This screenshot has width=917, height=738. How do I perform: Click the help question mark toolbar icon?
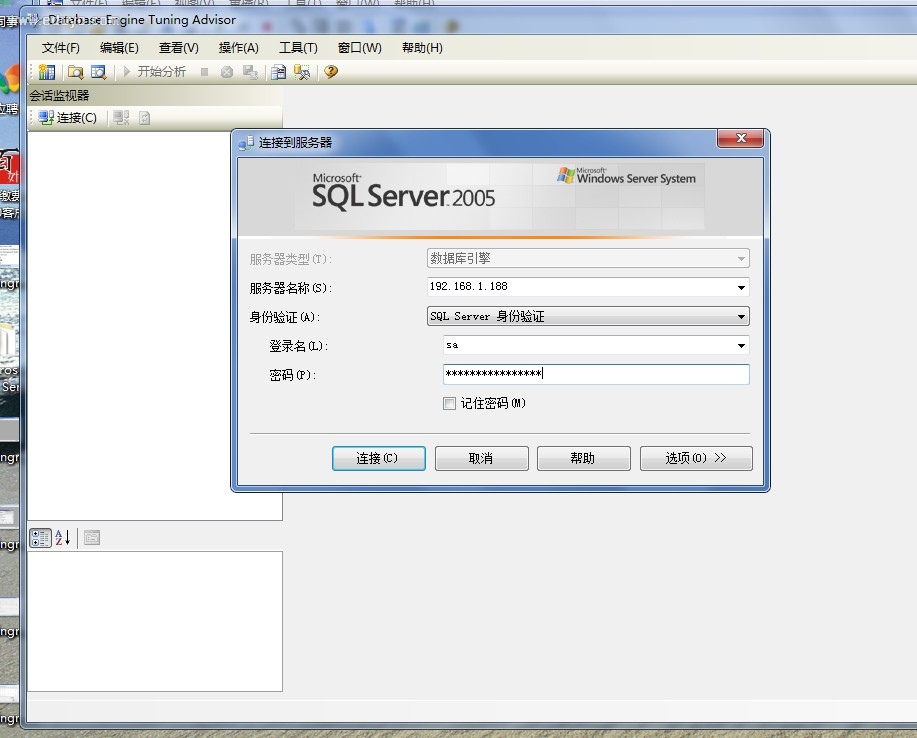(x=331, y=72)
